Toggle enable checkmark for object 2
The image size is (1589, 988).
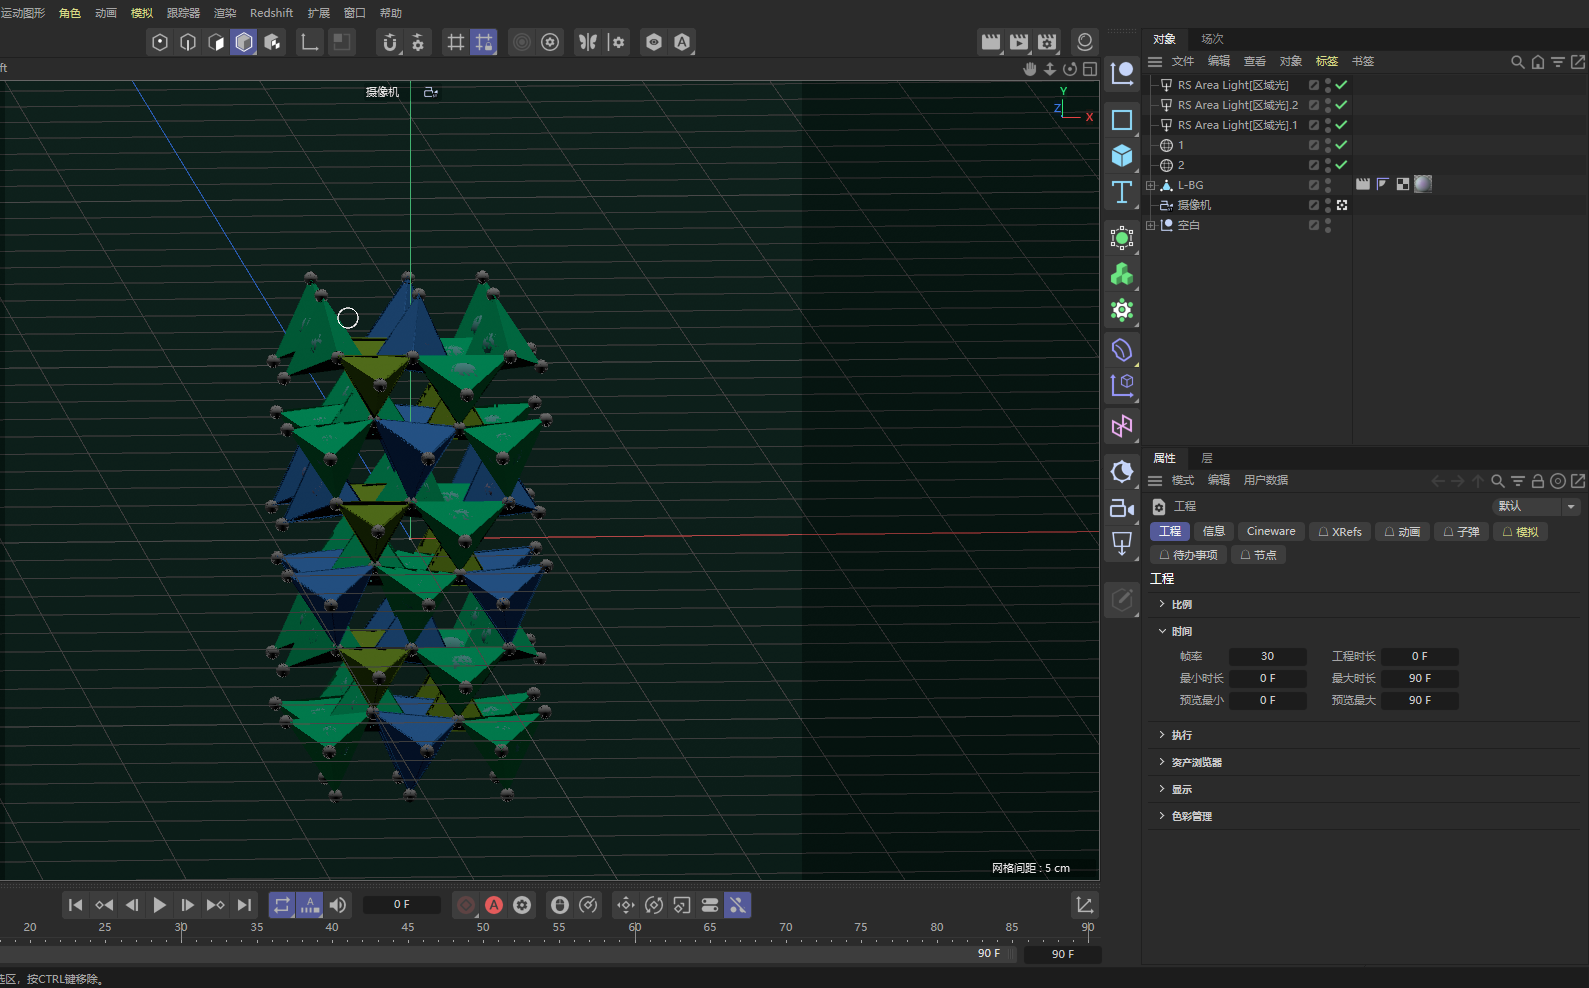(x=1342, y=165)
